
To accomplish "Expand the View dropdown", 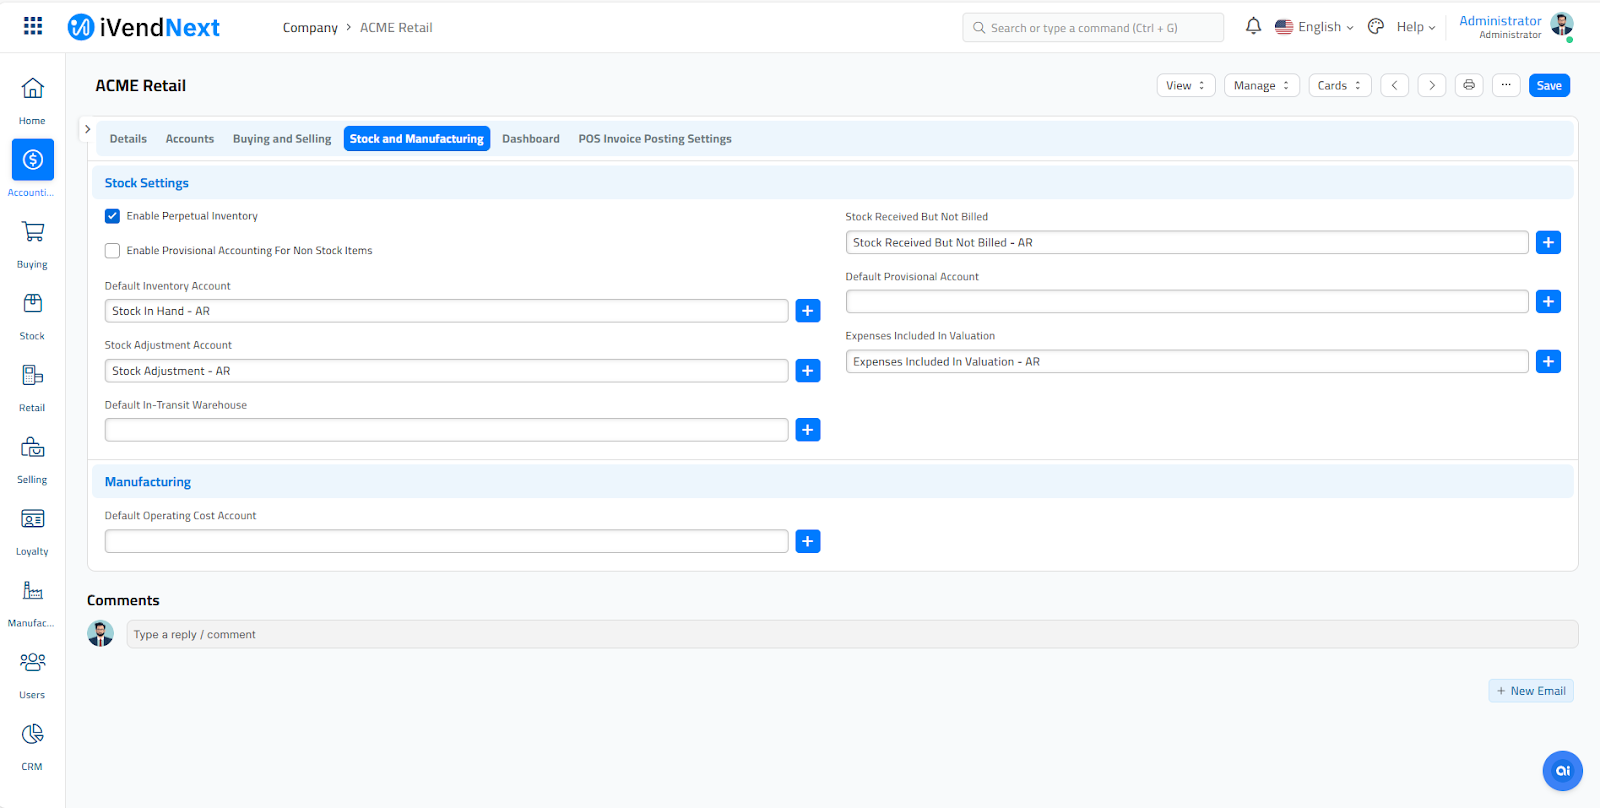I will point(1185,86).
